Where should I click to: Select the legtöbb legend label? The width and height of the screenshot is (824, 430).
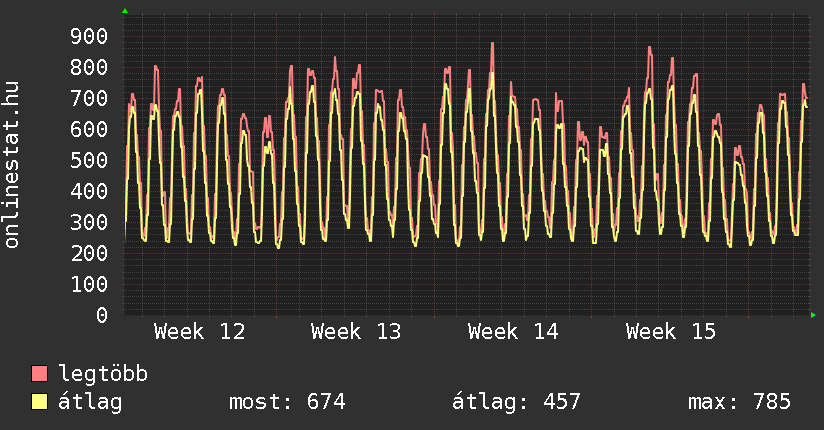[103, 374]
